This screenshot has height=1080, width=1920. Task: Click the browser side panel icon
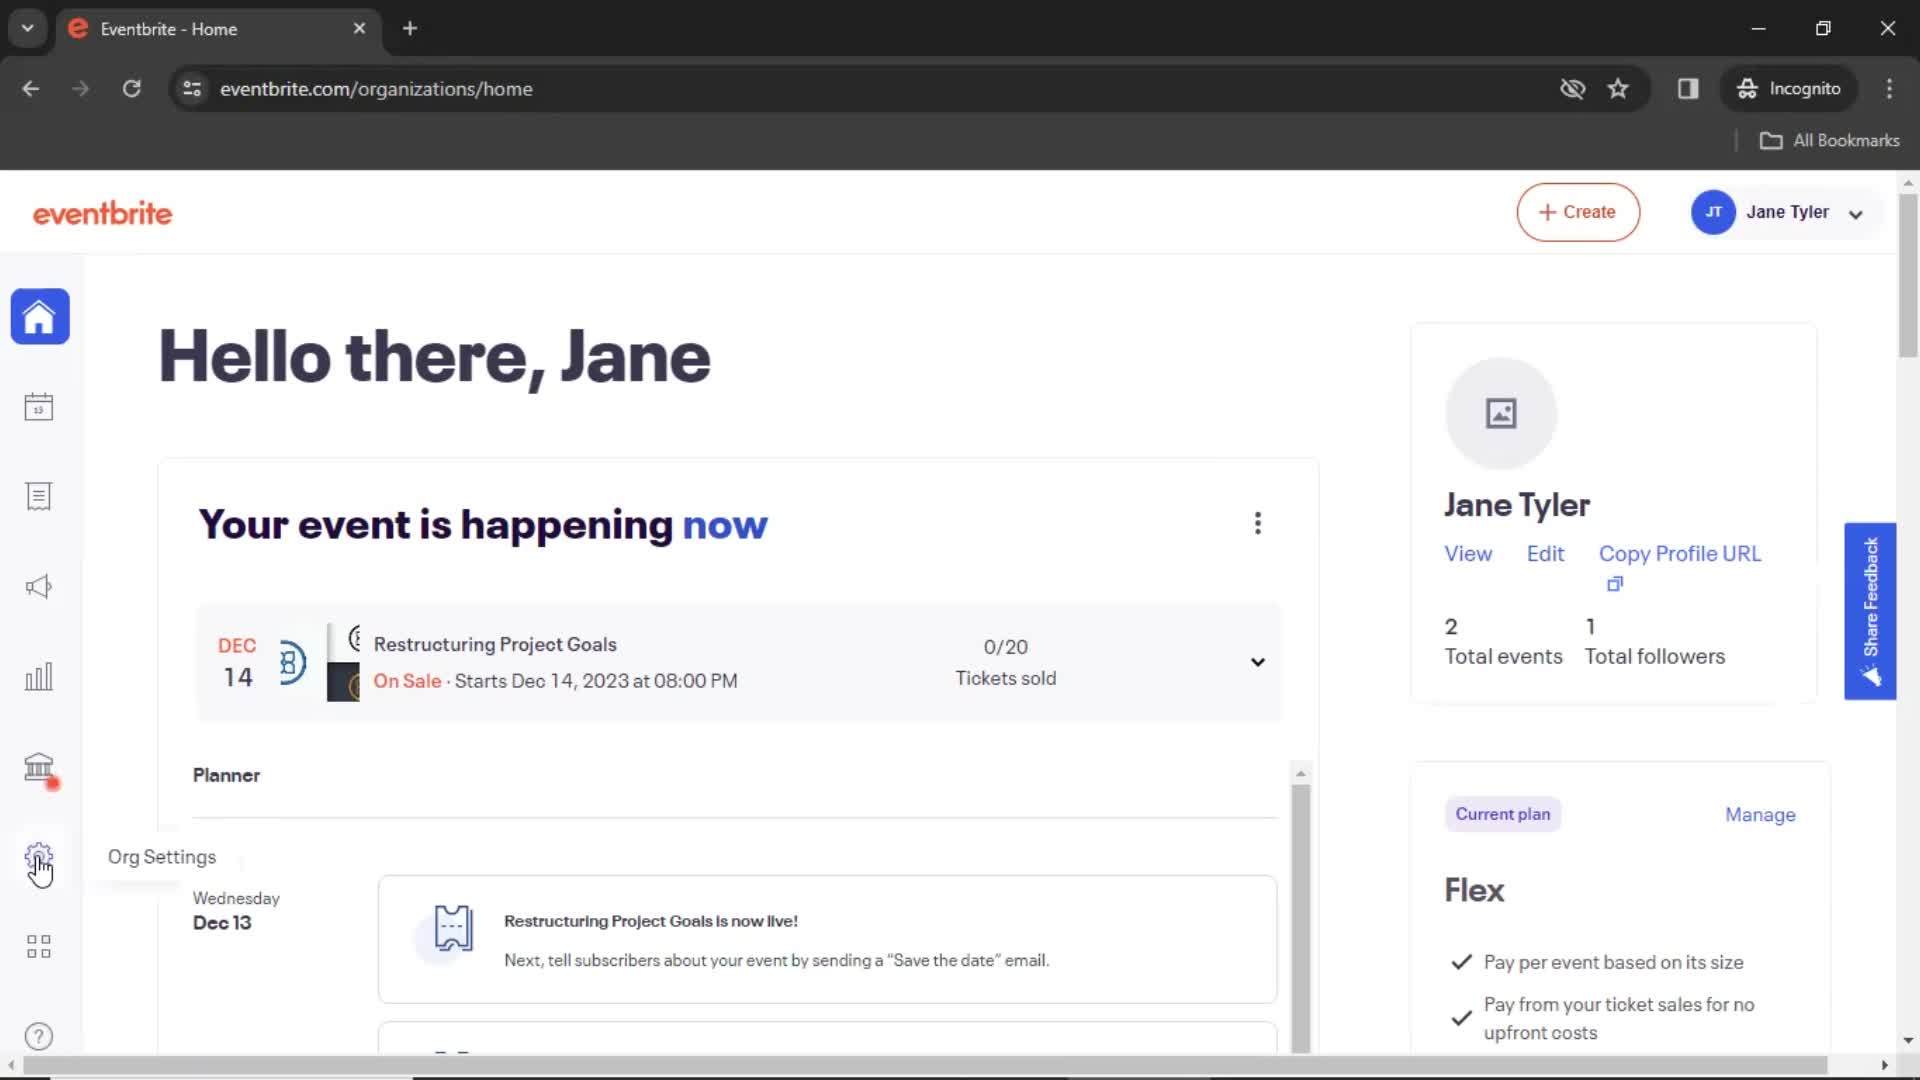tap(1688, 89)
